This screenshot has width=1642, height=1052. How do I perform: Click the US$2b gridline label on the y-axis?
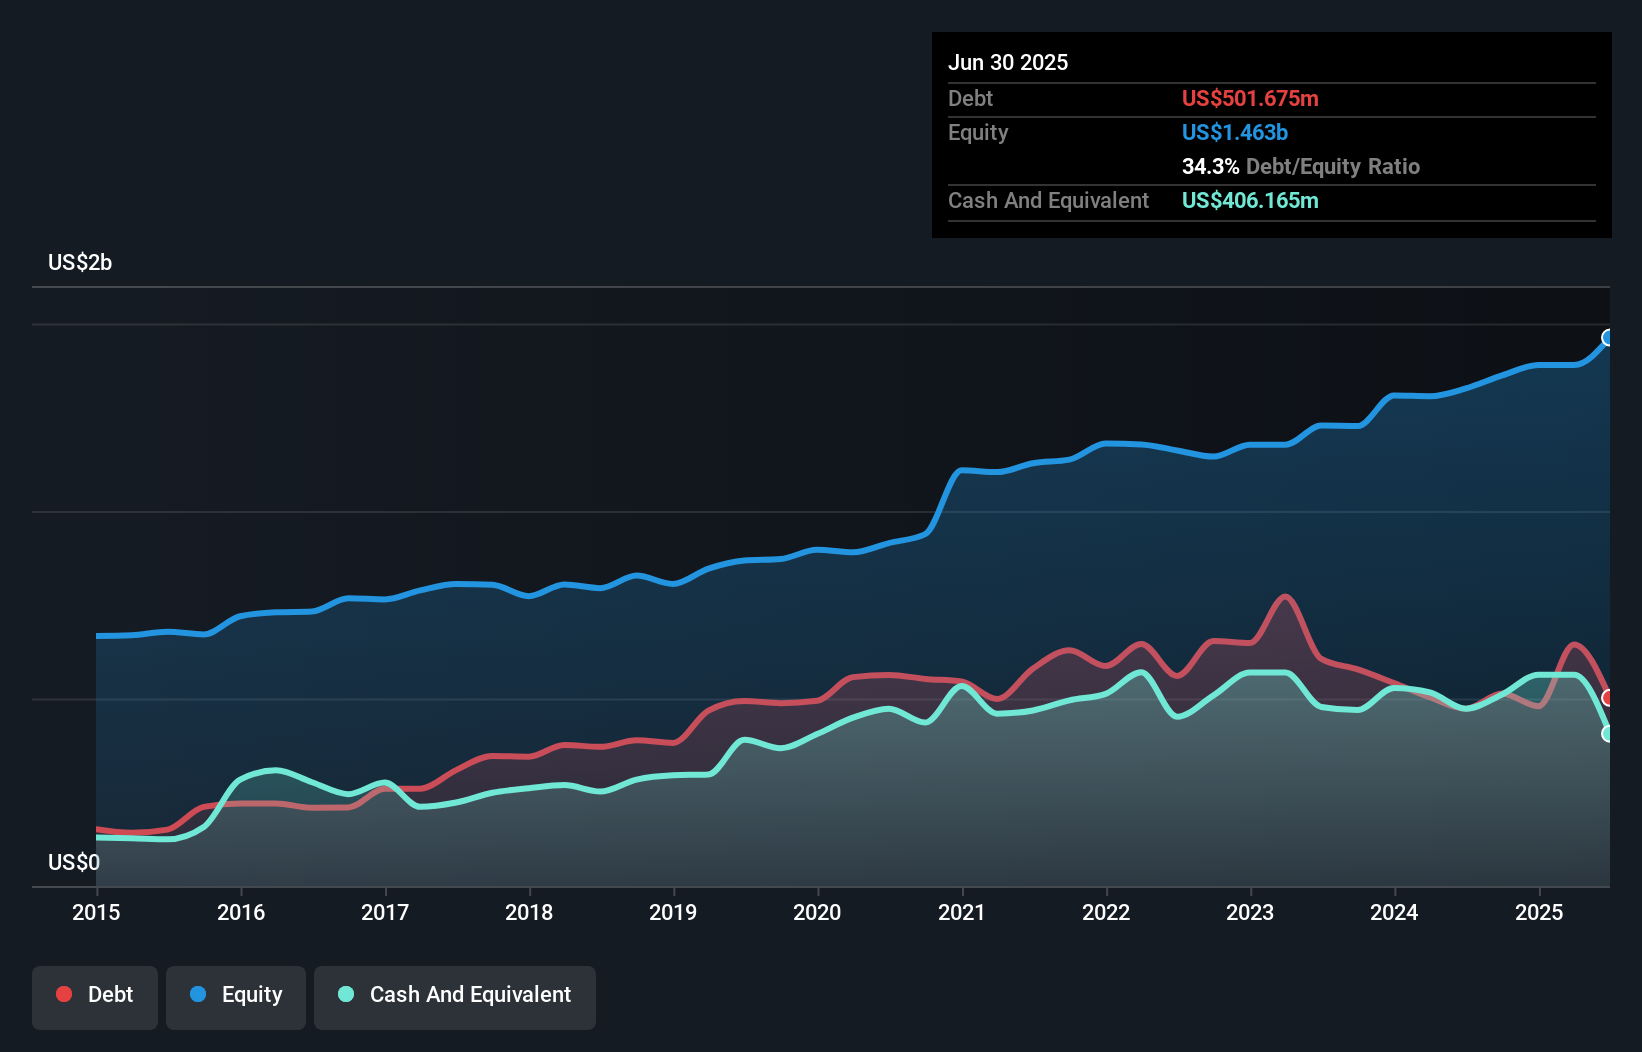[80, 262]
